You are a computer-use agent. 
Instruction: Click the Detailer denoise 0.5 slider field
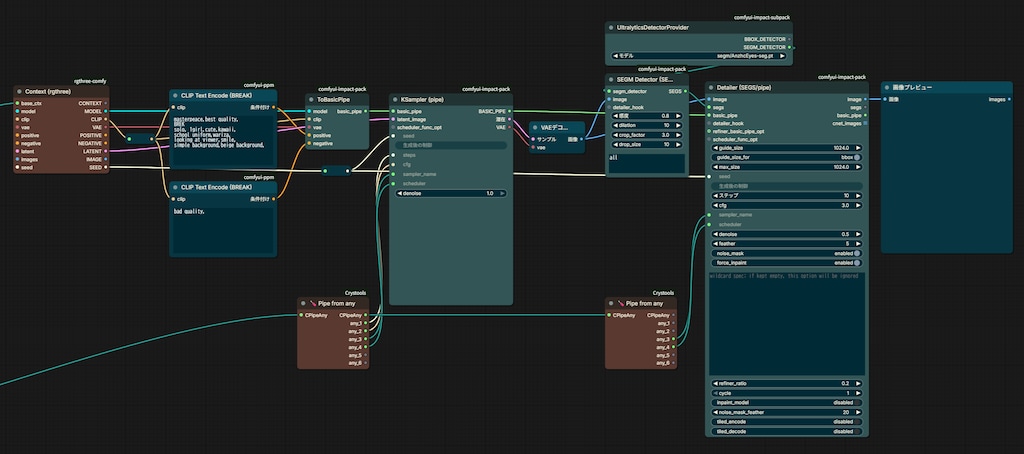pos(786,234)
